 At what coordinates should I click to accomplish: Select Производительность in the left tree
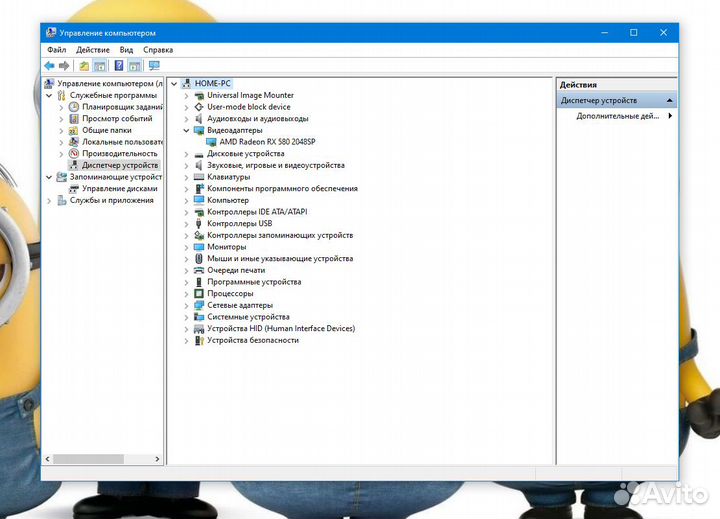[x=119, y=153]
